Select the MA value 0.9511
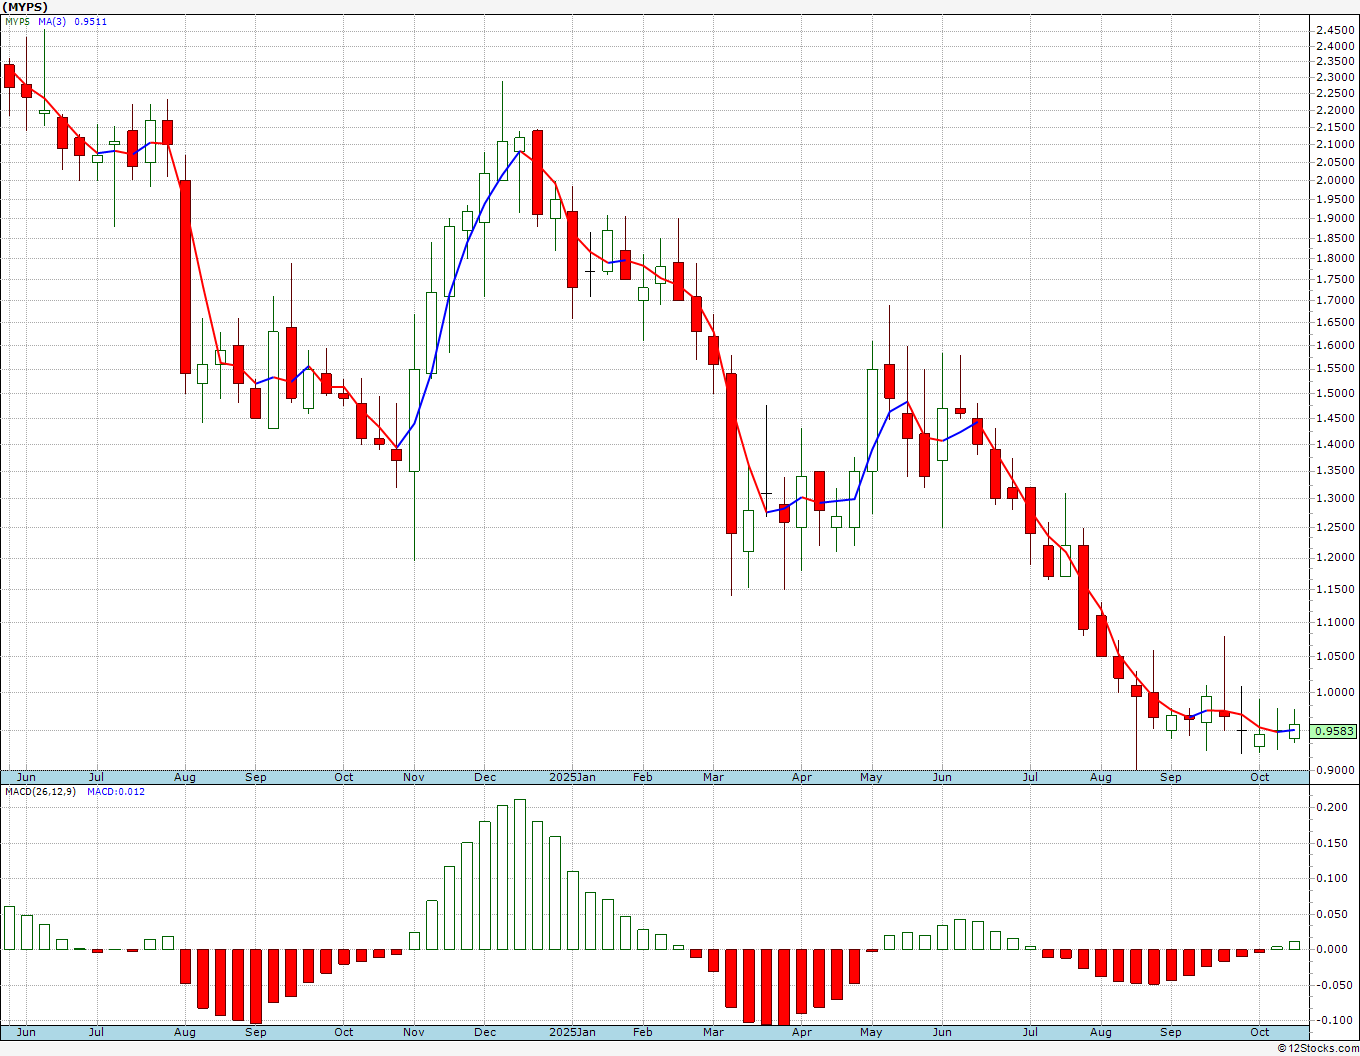Viewport: 1360px width, 1056px height. point(91,22)
